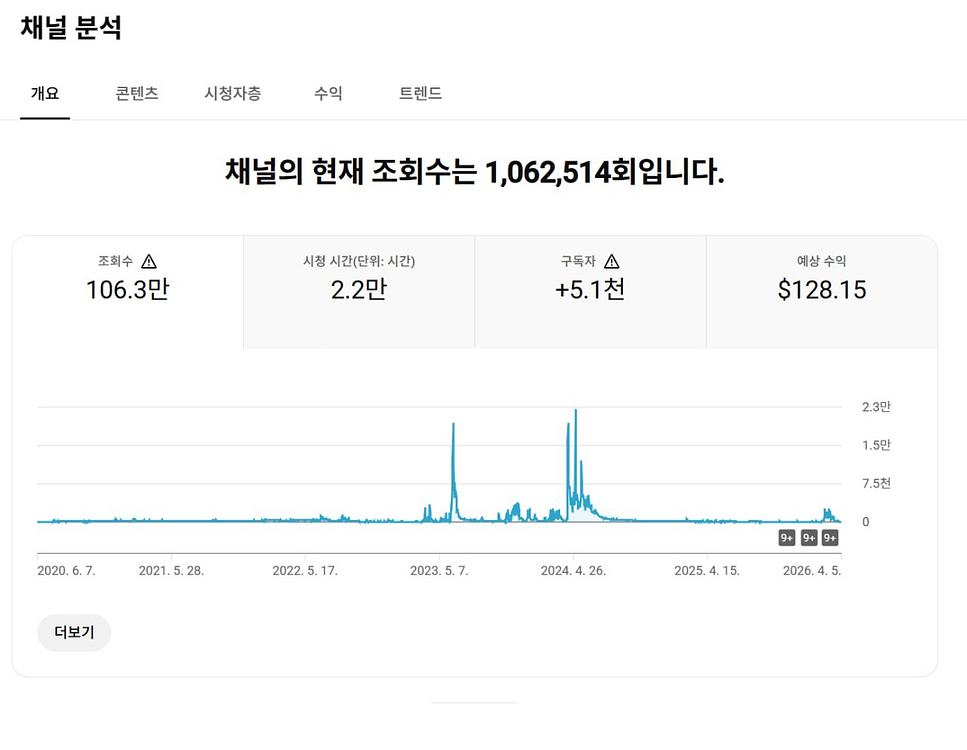Click the 2020. 6. 7. date axis label
The width and height of the screenshot is (967, 750).
pyautogui.click(x=66, y=571)
